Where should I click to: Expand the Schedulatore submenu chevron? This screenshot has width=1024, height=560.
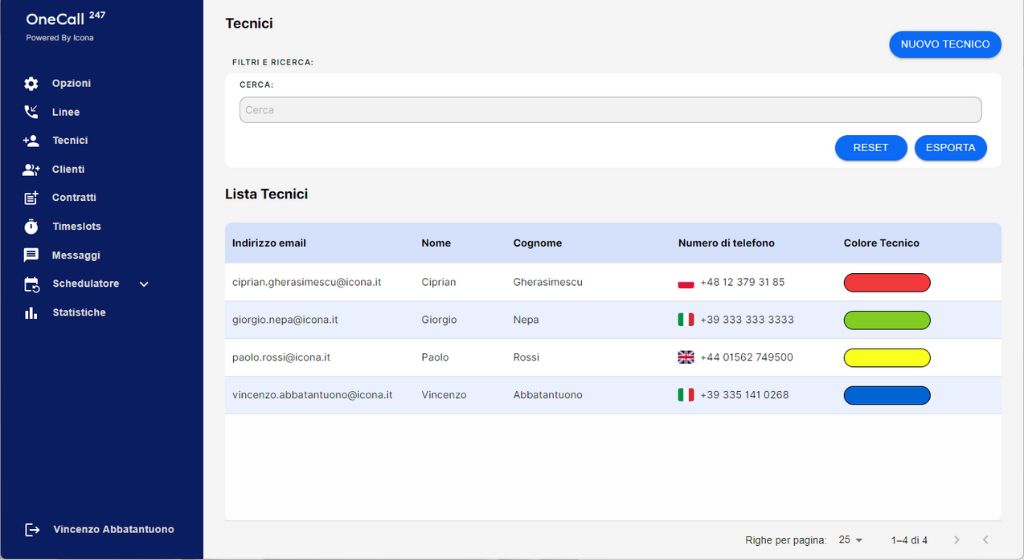tap(144, 284)
